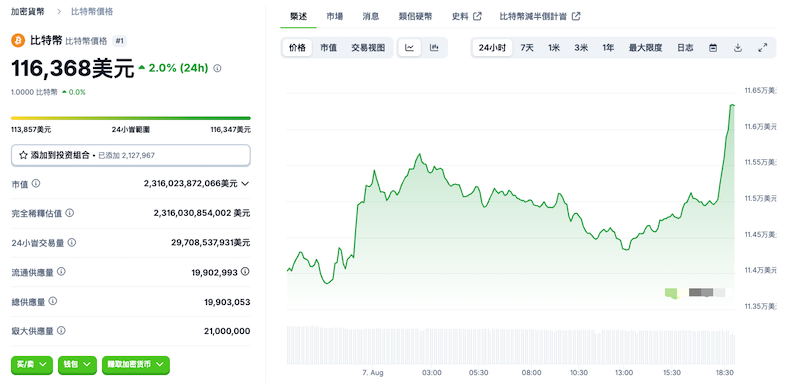Open 賺取加密货币 dropdown button
The image size is (800, 383).
[136, 365]
